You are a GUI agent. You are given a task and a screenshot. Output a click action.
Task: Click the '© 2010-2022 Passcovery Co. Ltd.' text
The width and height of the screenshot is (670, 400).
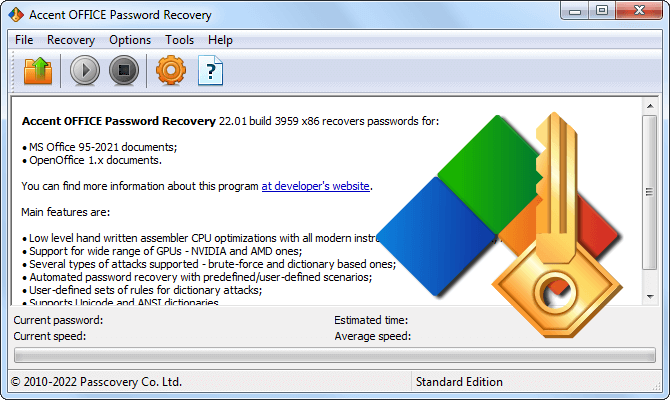pyautogui.click(x=97, y=382)
